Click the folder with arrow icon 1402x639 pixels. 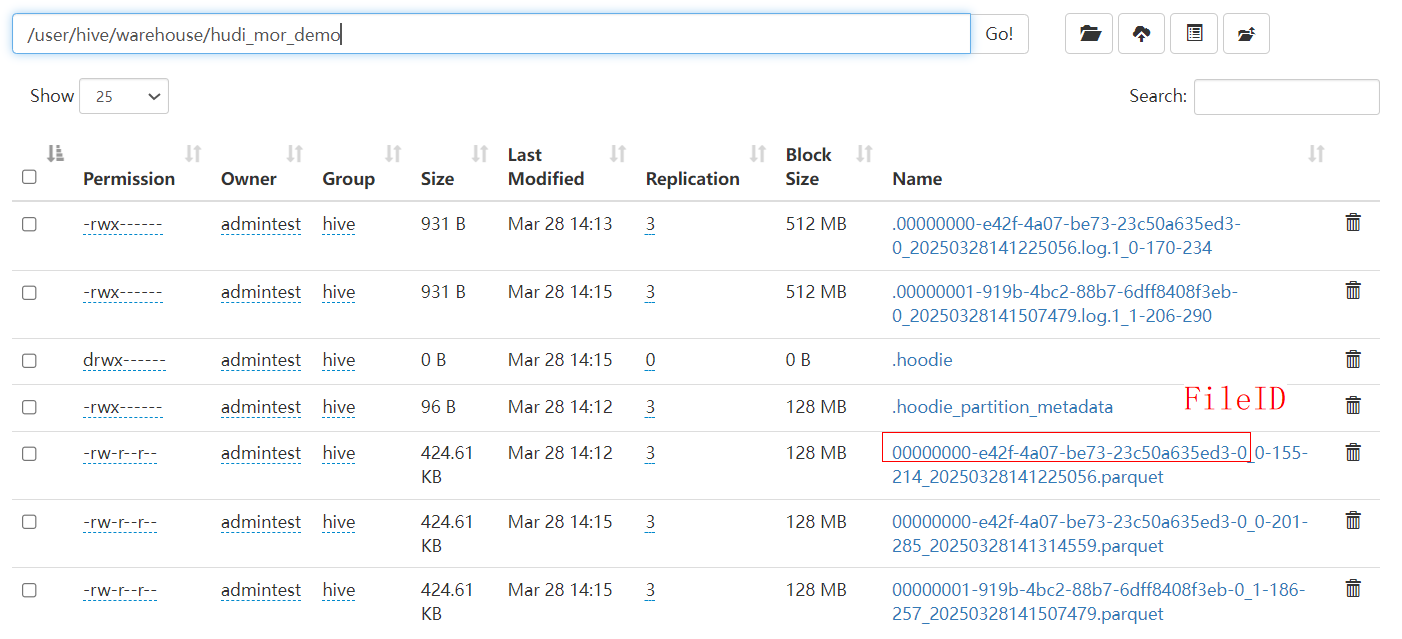point(1245,34)
